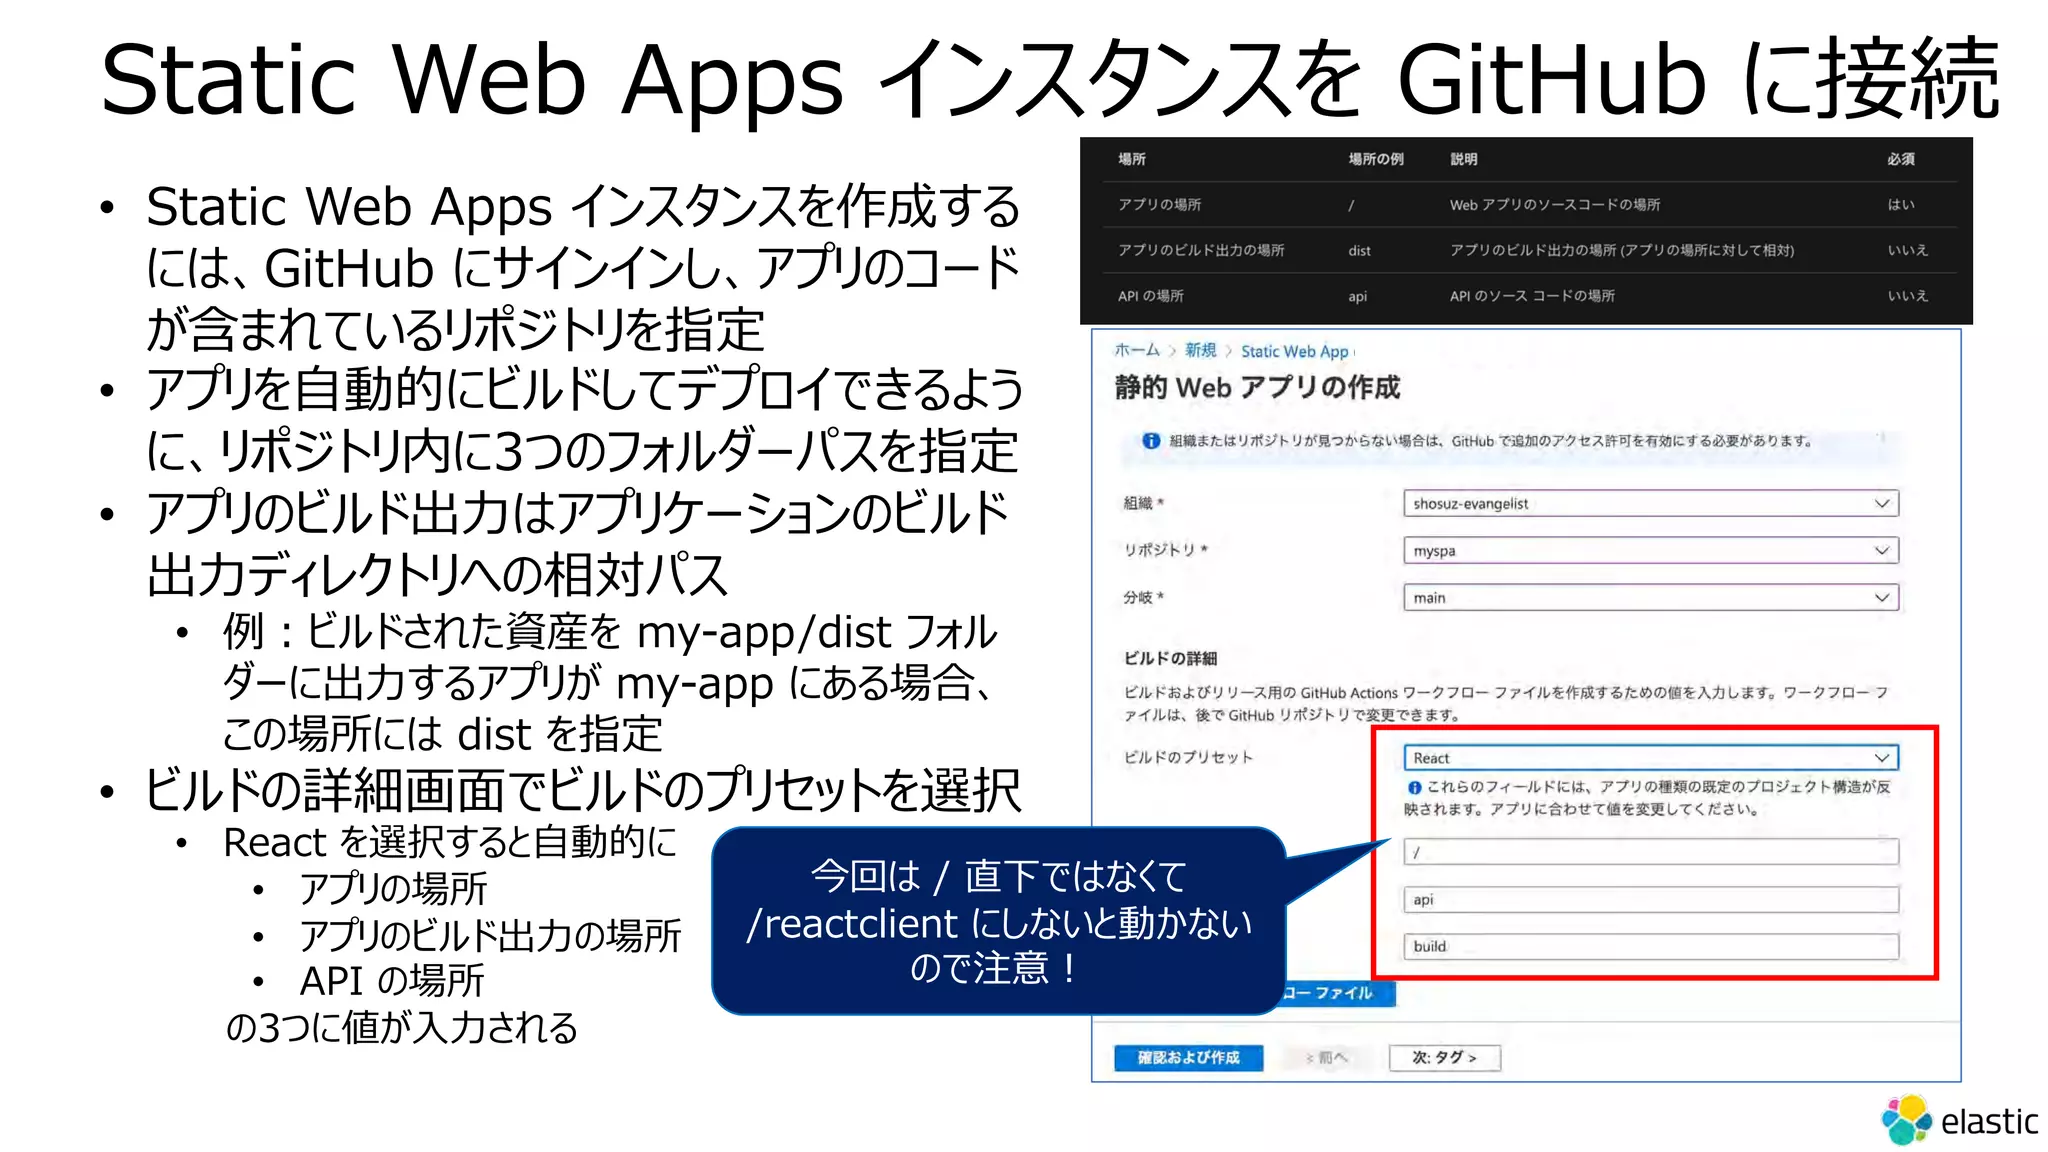Click the elastic logo icon

[x=1906, y=1119]
